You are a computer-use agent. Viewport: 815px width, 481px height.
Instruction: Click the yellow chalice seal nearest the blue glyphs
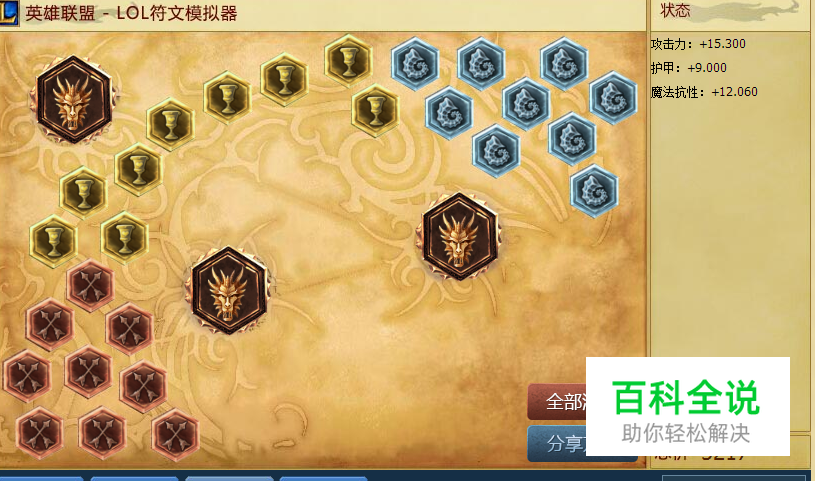point(375,110)
